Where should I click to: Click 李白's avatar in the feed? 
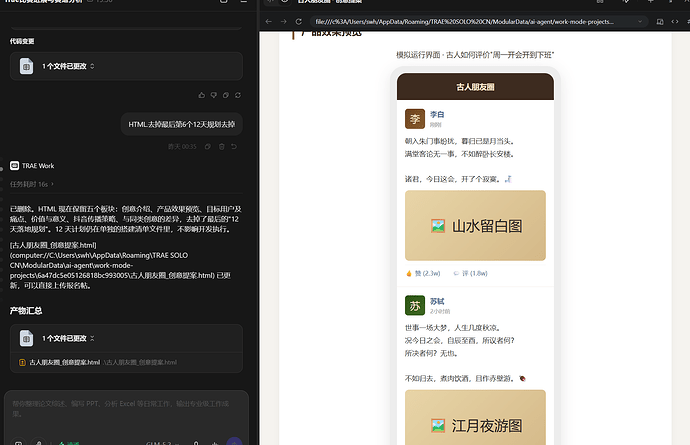coord(415,119)
